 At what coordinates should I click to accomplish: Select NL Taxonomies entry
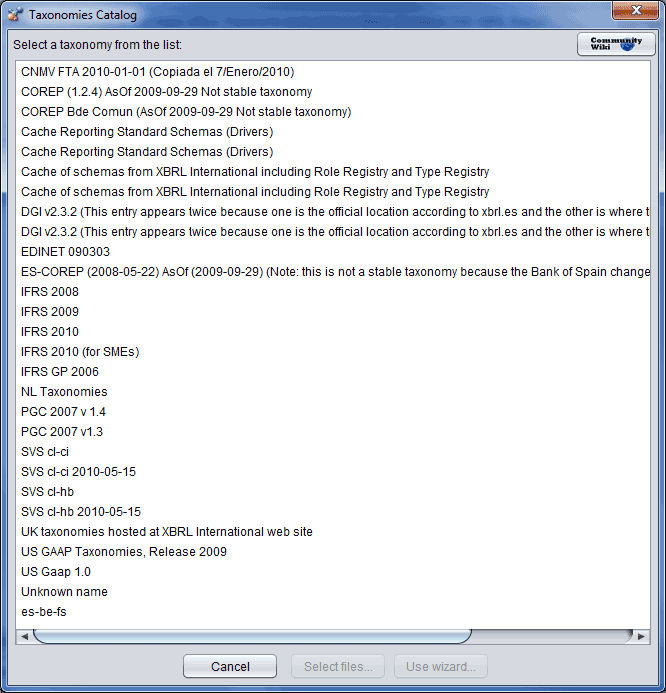[332, 392]
